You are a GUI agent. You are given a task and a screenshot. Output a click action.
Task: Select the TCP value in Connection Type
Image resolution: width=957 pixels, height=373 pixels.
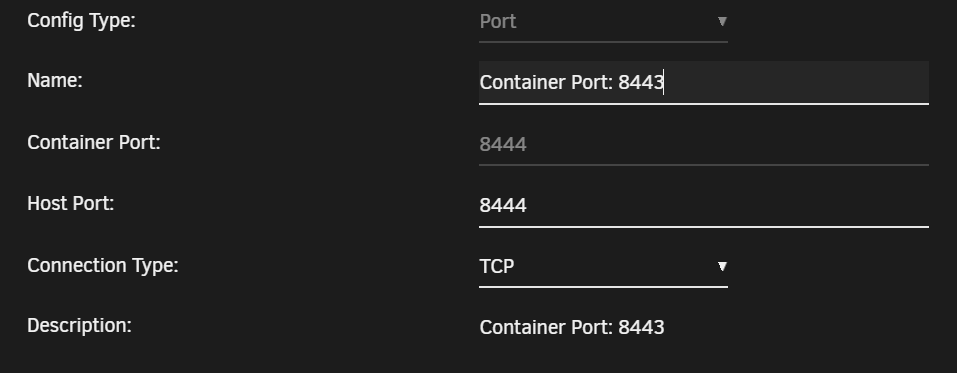[497, 267]
